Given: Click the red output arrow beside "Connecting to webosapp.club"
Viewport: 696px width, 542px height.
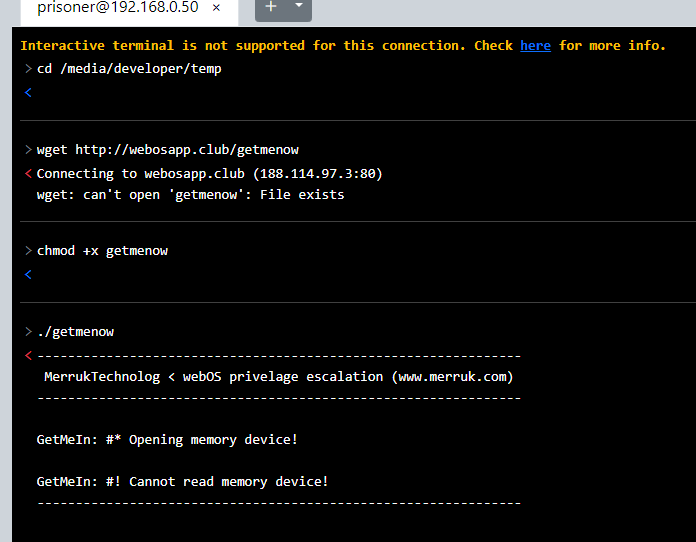Looking at the screenshot, I should (x=28, y=174).
